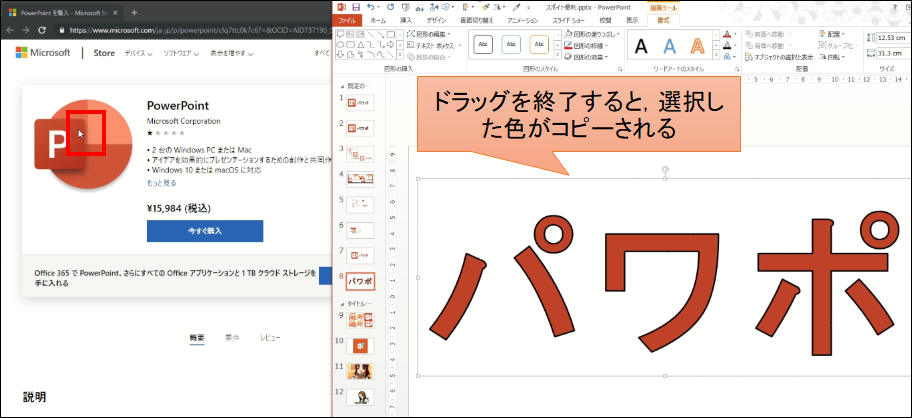Open 配置 alignment dropdown
Viewport: 912px width, 418px height.
coord(832,34)
